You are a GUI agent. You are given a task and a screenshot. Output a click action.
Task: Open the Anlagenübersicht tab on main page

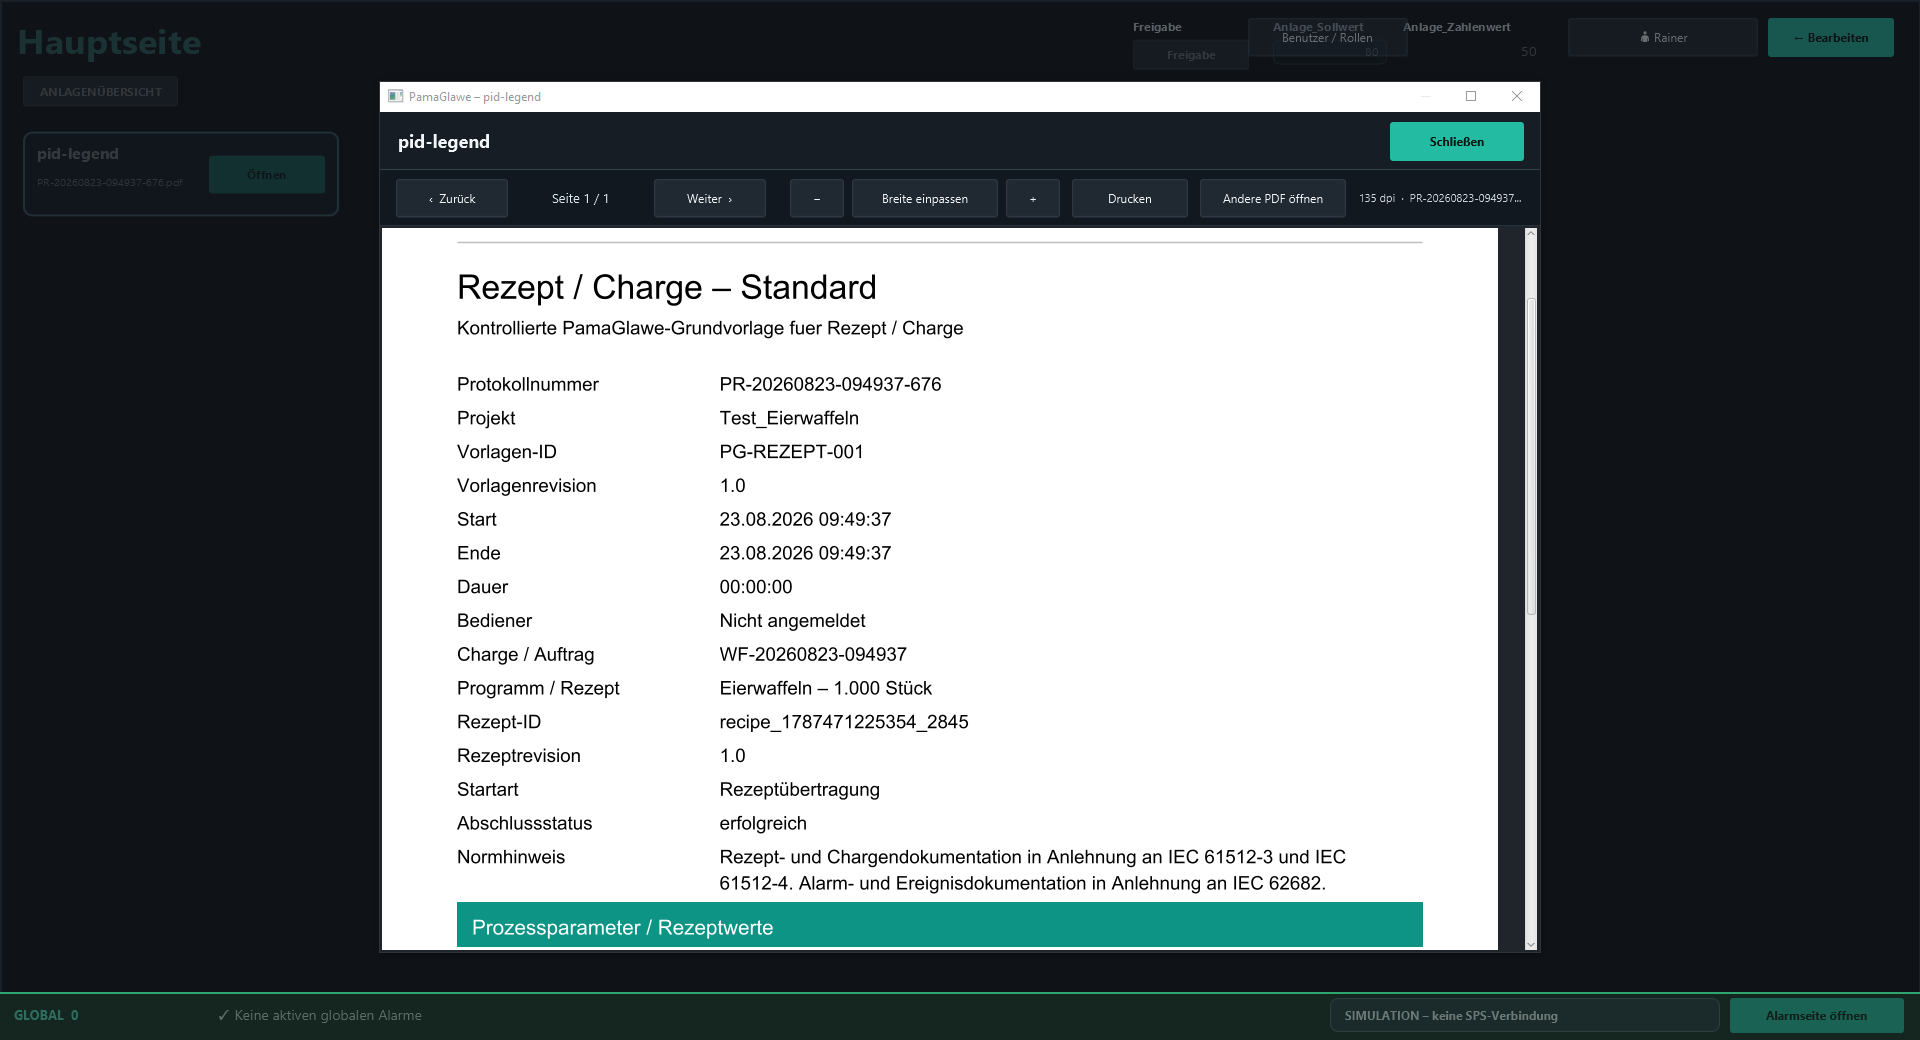click(x=101, y=92)
